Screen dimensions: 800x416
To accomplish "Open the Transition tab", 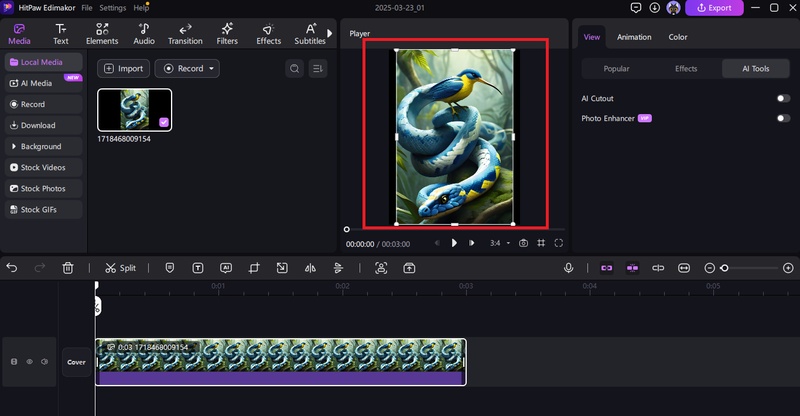I will (x=185, y=34).
